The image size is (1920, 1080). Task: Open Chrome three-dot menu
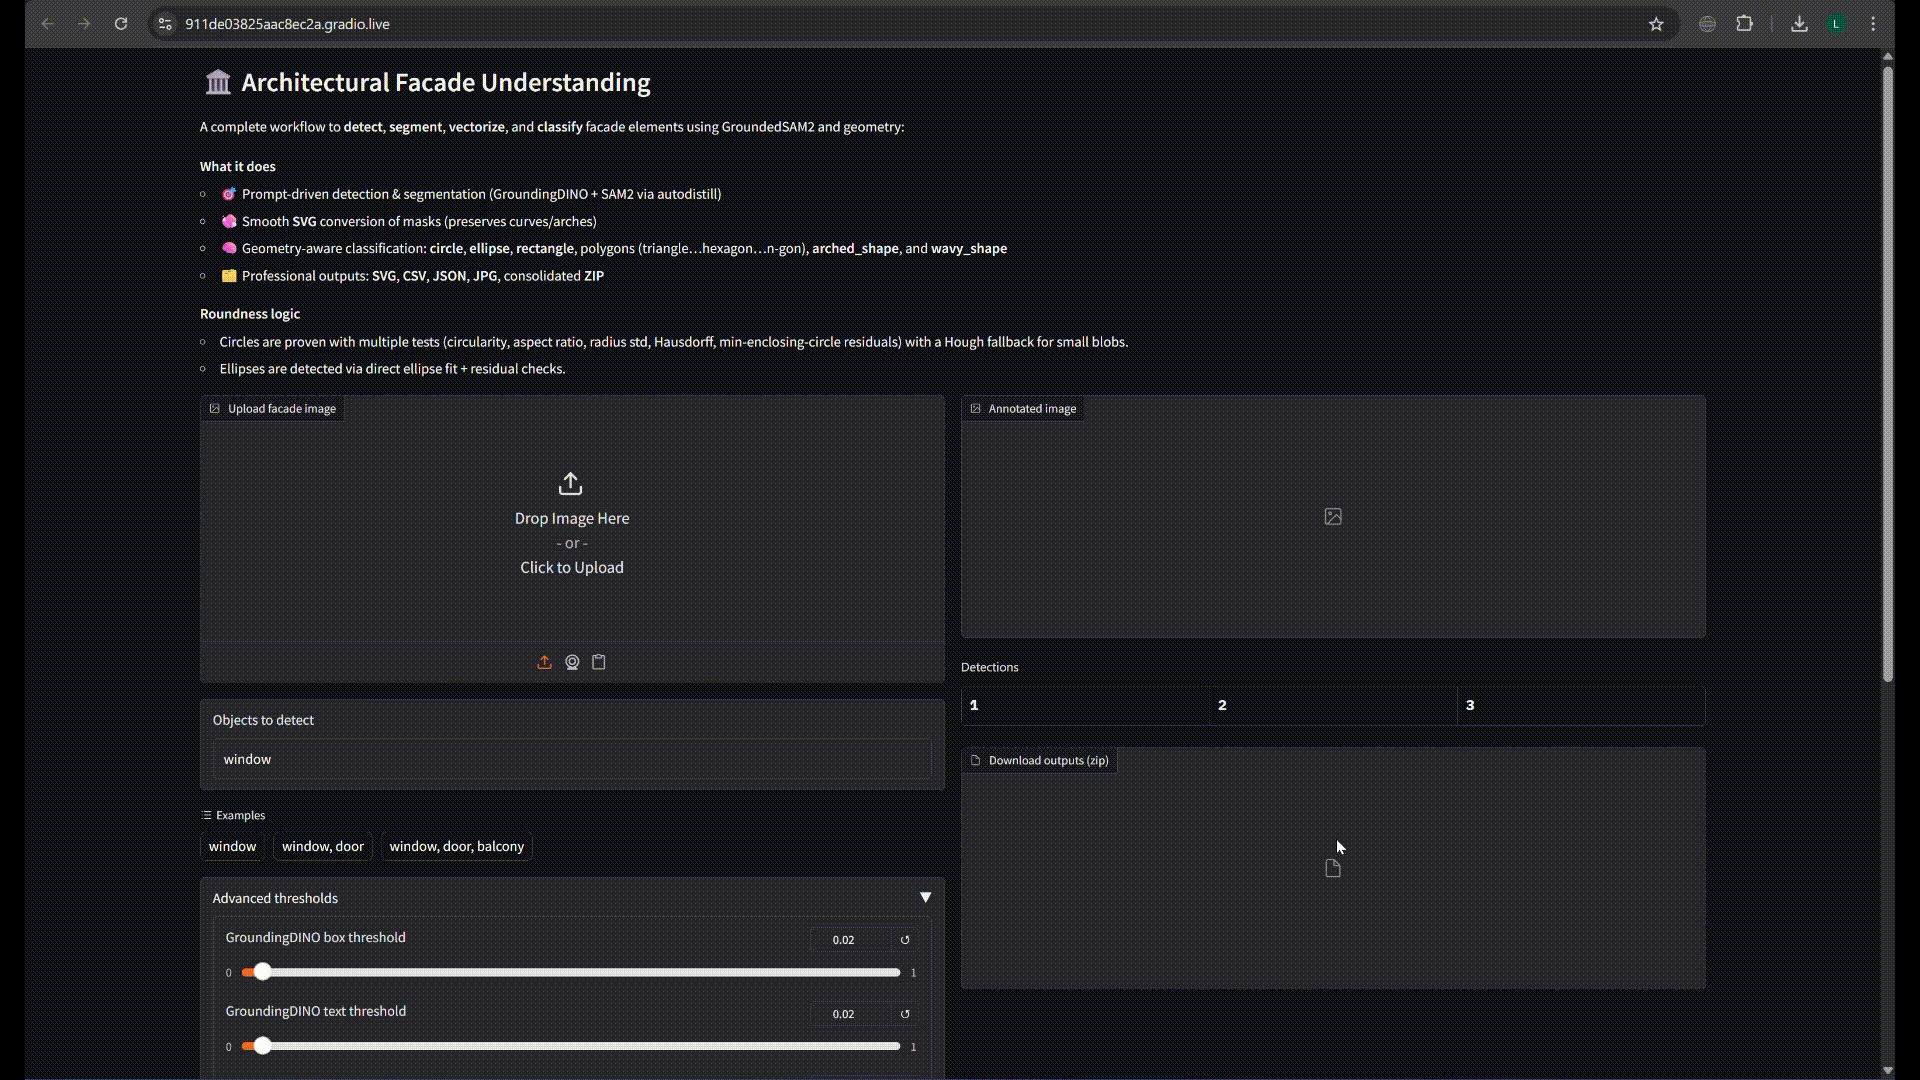(x=1873, y=24)
